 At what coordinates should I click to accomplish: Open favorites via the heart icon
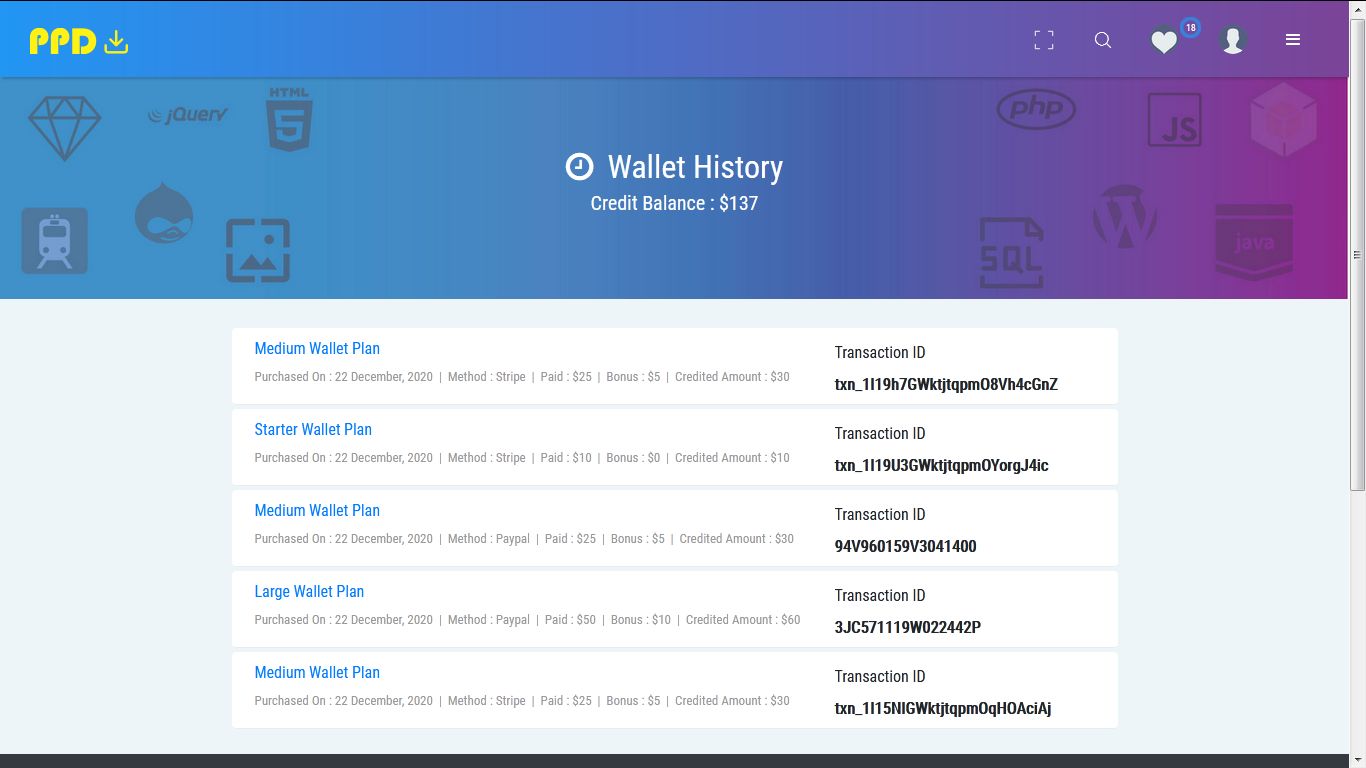click(x=1163, y=43)
